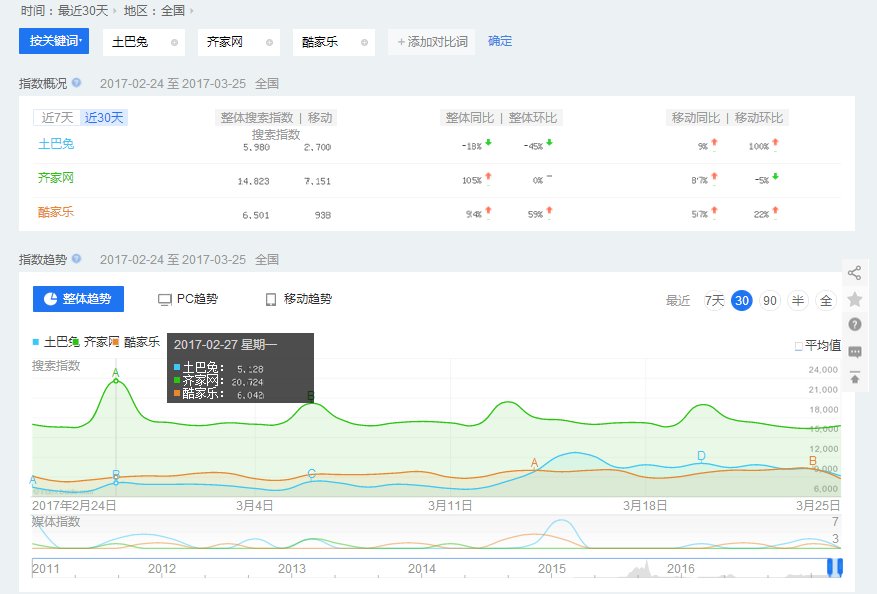877x594 pixels.
Task: Click orange marker A on 酷家乐 curve
Action: coord(534,463)
